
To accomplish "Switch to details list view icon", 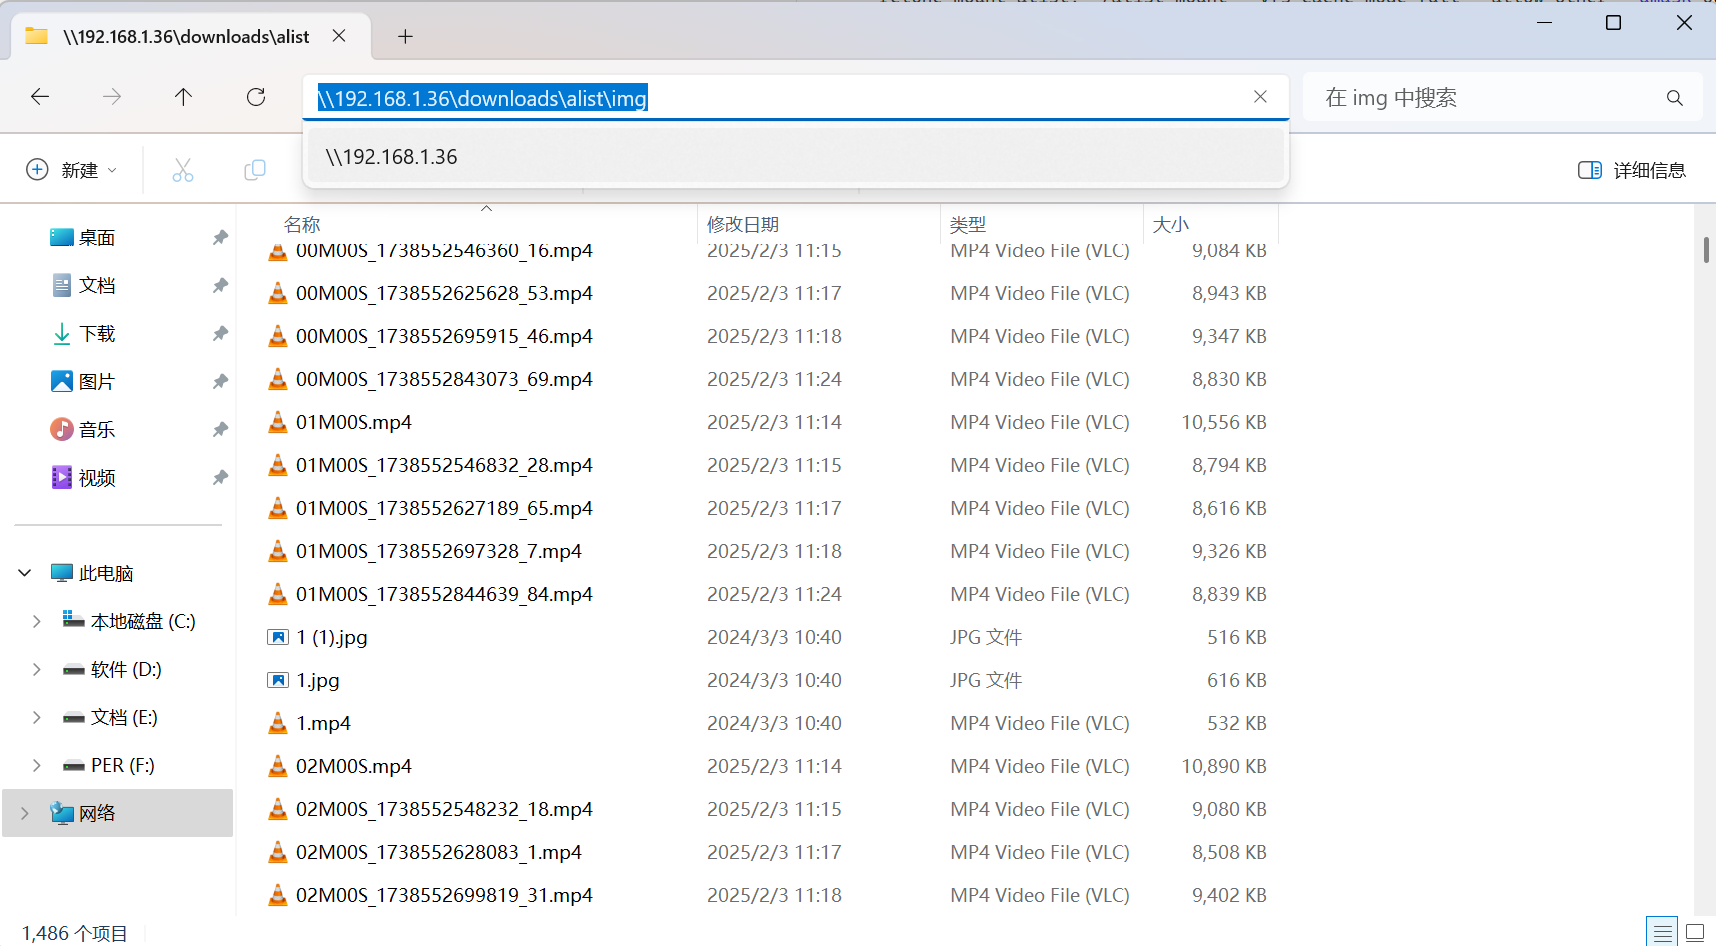I will 1662,932.
